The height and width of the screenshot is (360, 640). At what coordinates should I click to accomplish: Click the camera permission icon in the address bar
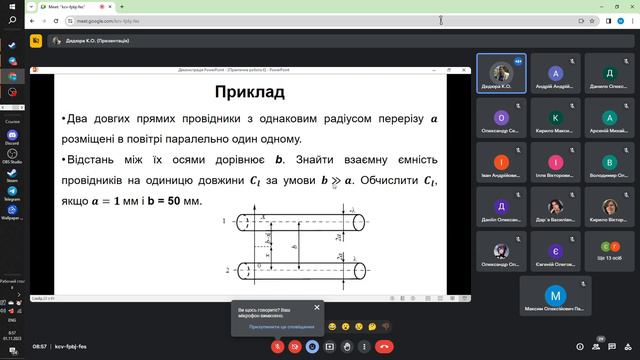tap(581, 21)
